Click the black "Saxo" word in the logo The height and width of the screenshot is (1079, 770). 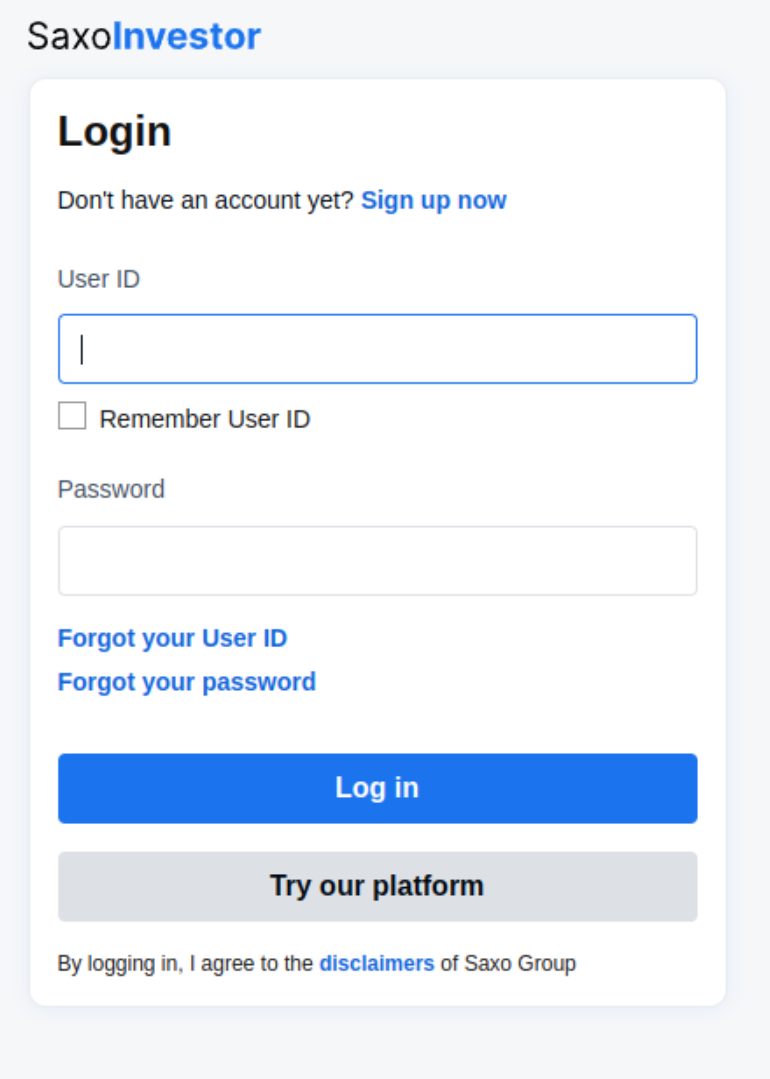(68, 37)
